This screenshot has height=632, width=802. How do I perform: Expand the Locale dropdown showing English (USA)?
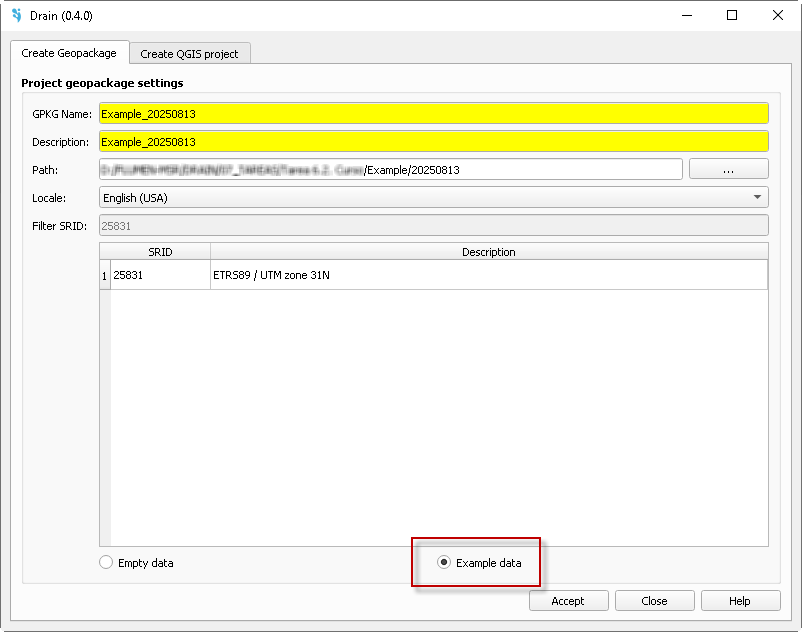(x=433, y=198)
